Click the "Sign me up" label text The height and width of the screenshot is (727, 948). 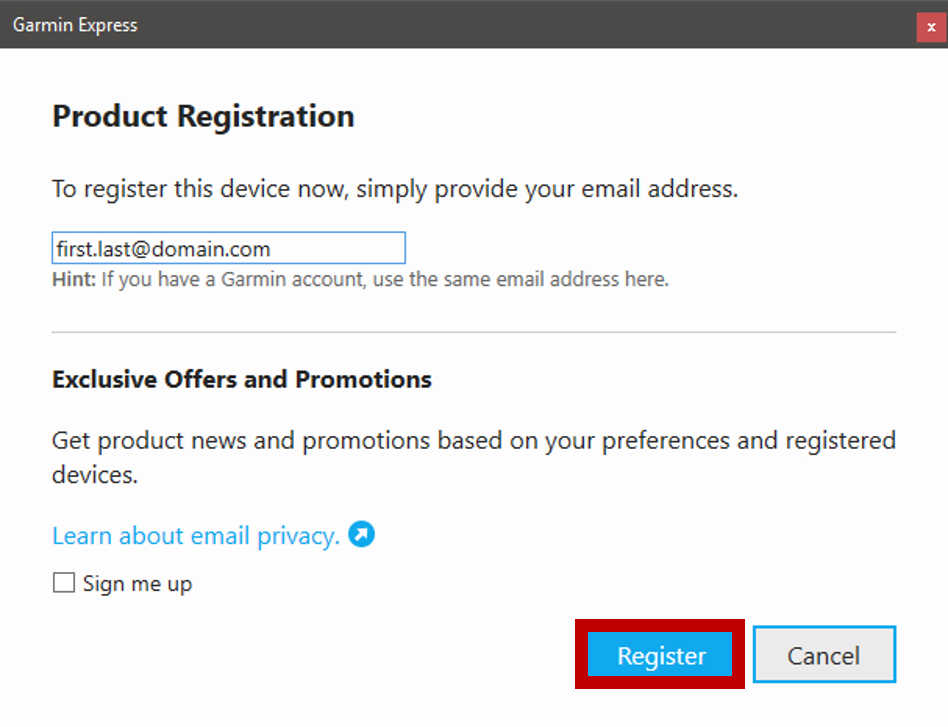[137, 584]
